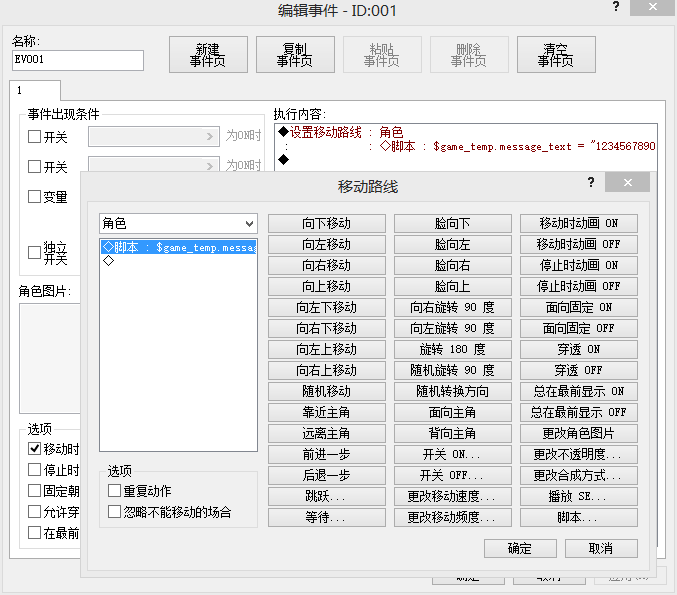This screenshot has height=595, width=677.
Task: Open 更改不透明度... dialog
Action: coord(579,454)
